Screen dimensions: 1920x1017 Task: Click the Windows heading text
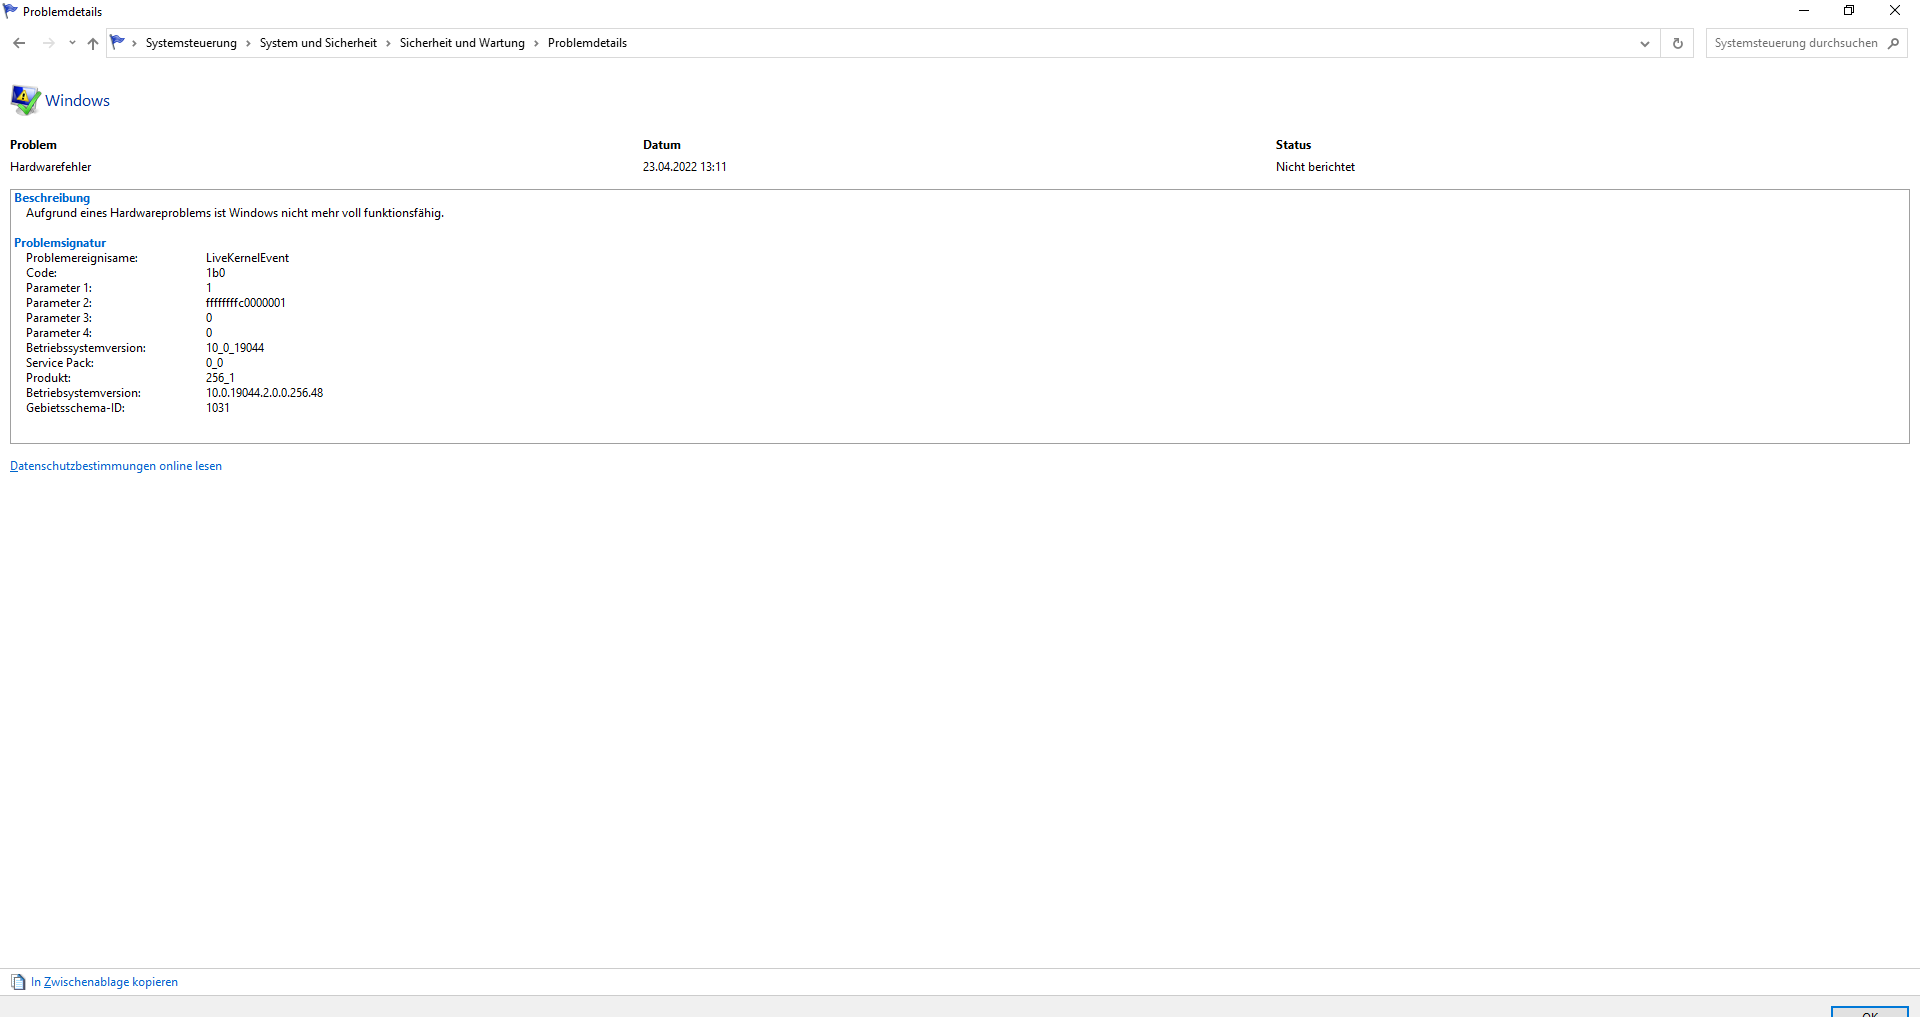point(77,100)
